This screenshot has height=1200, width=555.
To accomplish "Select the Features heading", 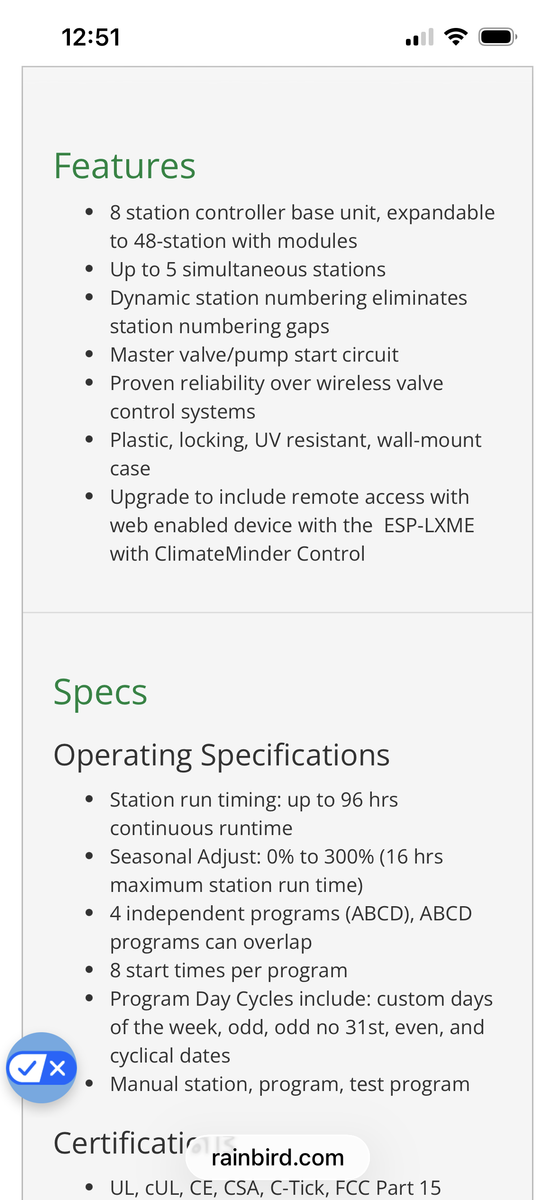I will (x=125, y=166).
